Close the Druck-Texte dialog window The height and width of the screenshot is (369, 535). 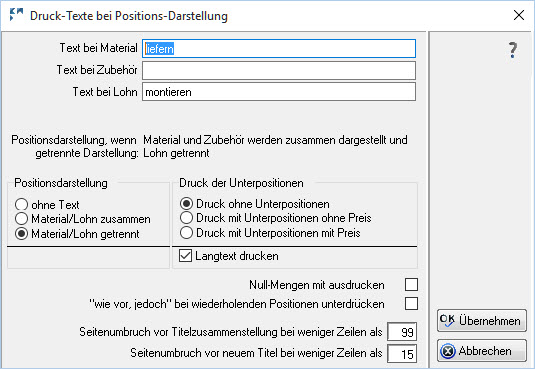(x=519, y=15)
